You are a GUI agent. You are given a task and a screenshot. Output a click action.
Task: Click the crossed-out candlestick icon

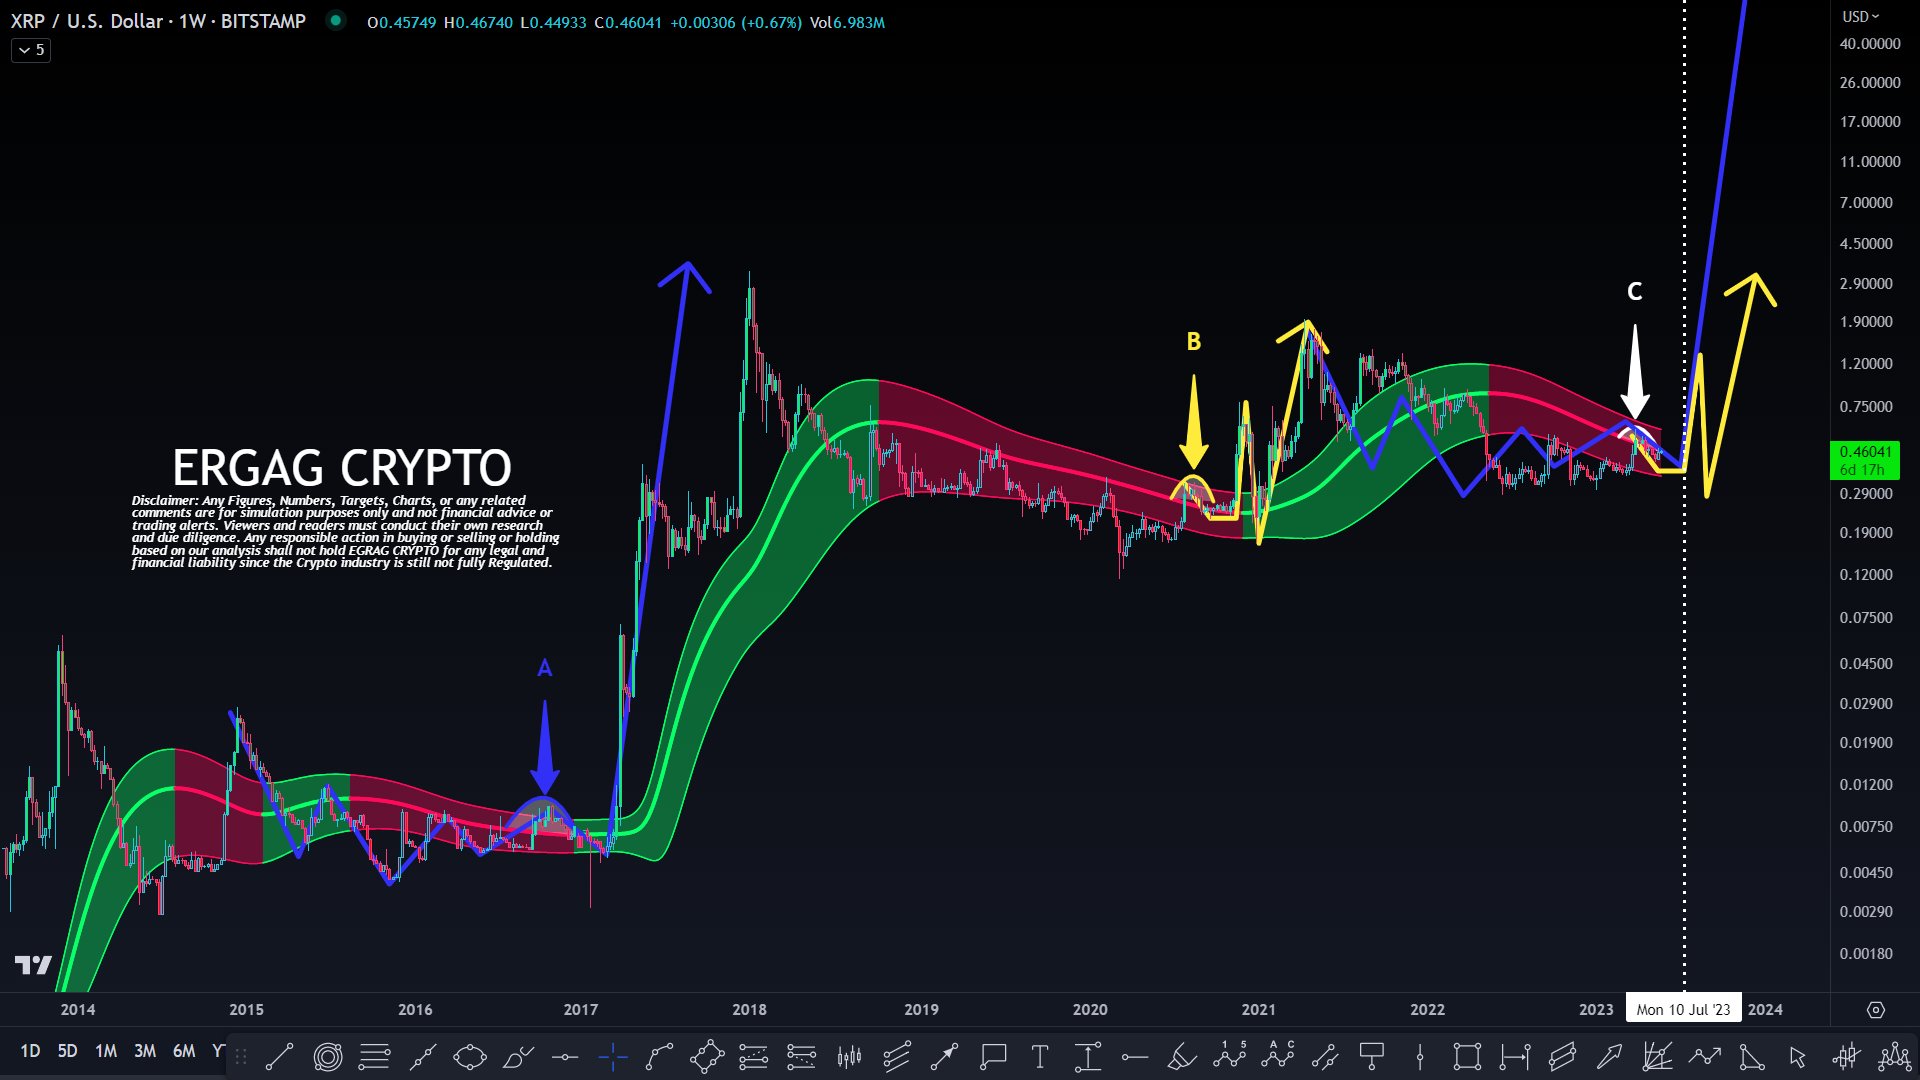[1846, 1056]
